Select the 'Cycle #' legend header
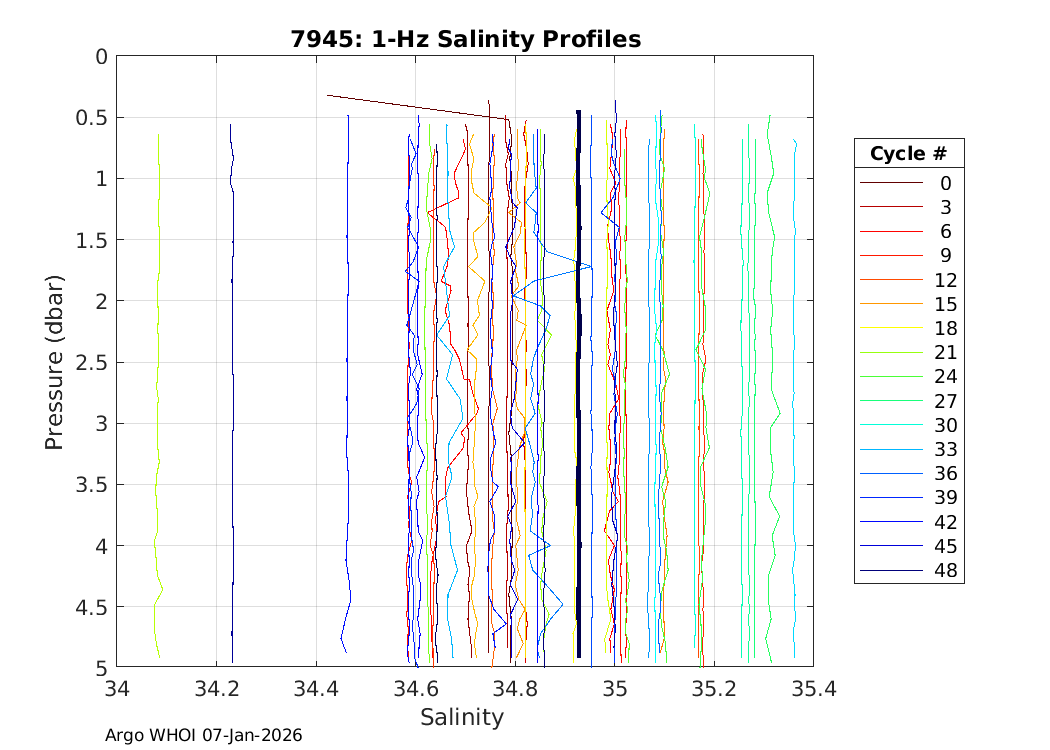This screenshot has height=750, width=1050. tap(908, 154)
